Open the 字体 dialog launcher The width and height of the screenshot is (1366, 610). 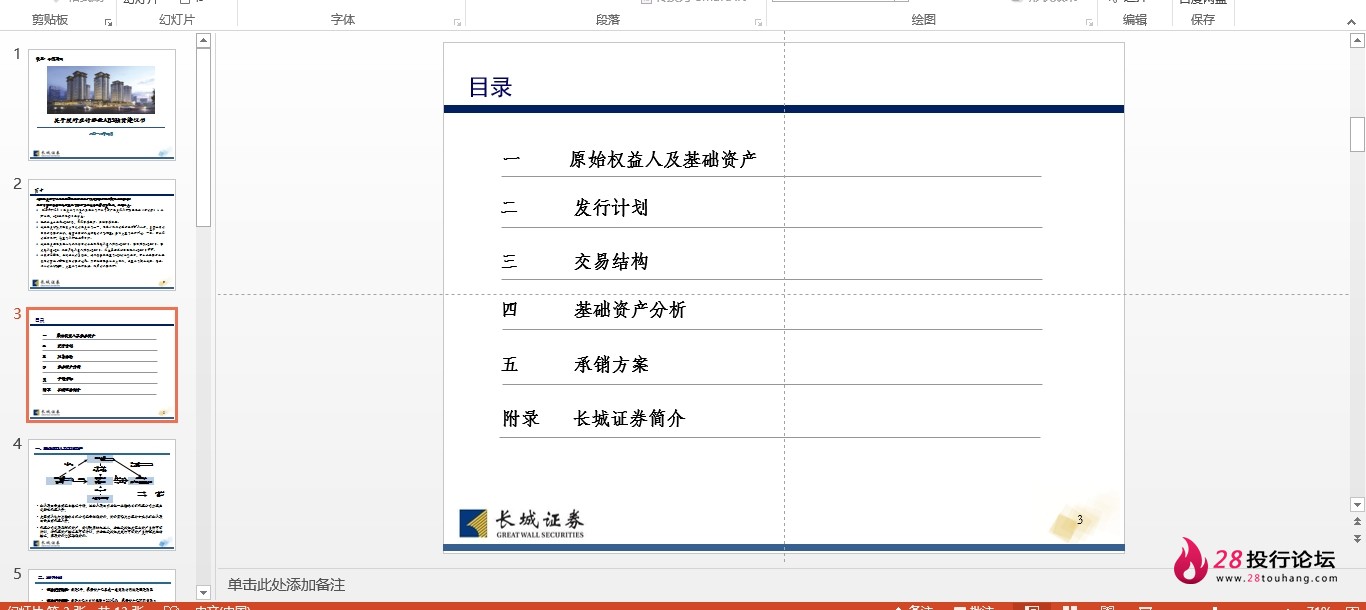458,22
